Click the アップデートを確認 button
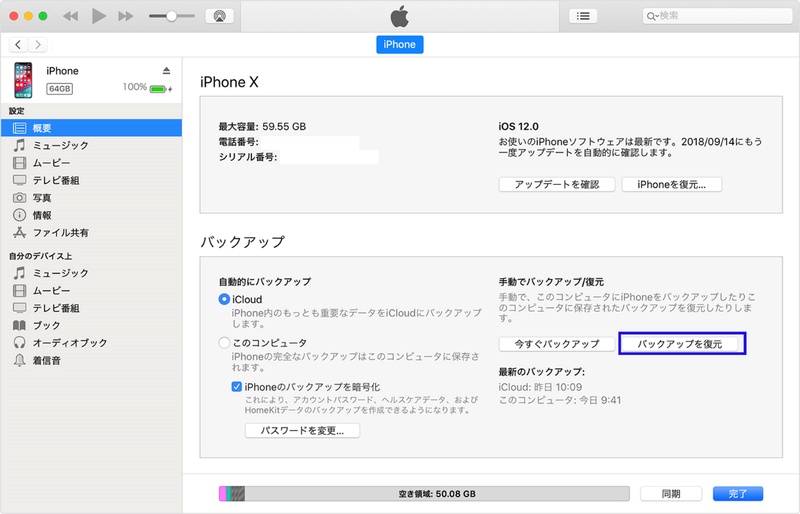The height and width of the screenshot is (514, 800). click(557, 184)
